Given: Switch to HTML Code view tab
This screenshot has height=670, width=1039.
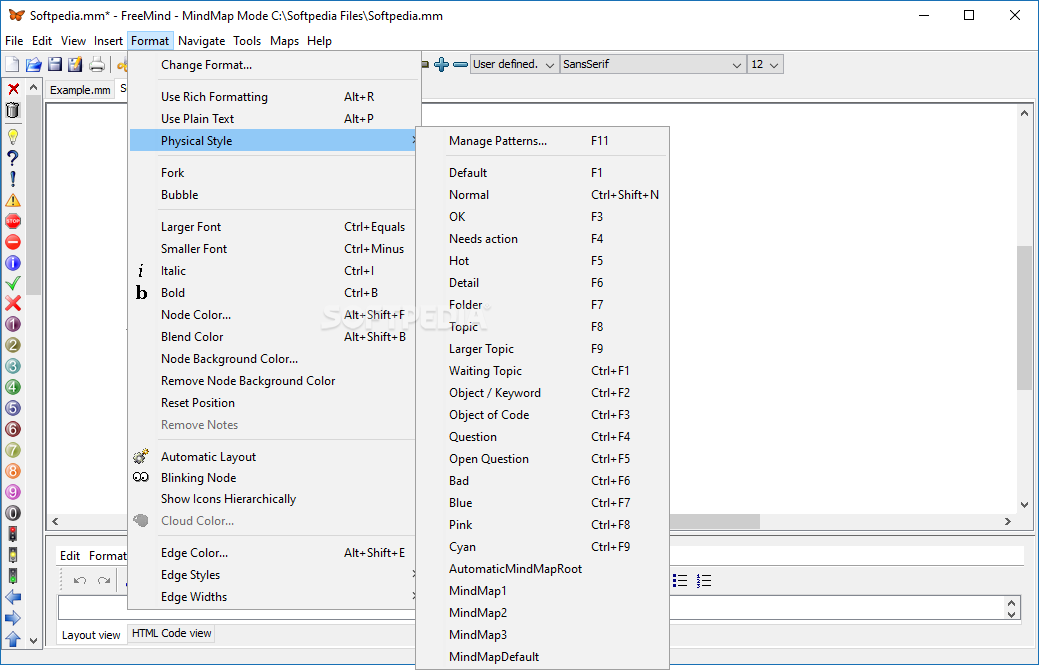Looking at the screenshot, I should coord(172,634).
